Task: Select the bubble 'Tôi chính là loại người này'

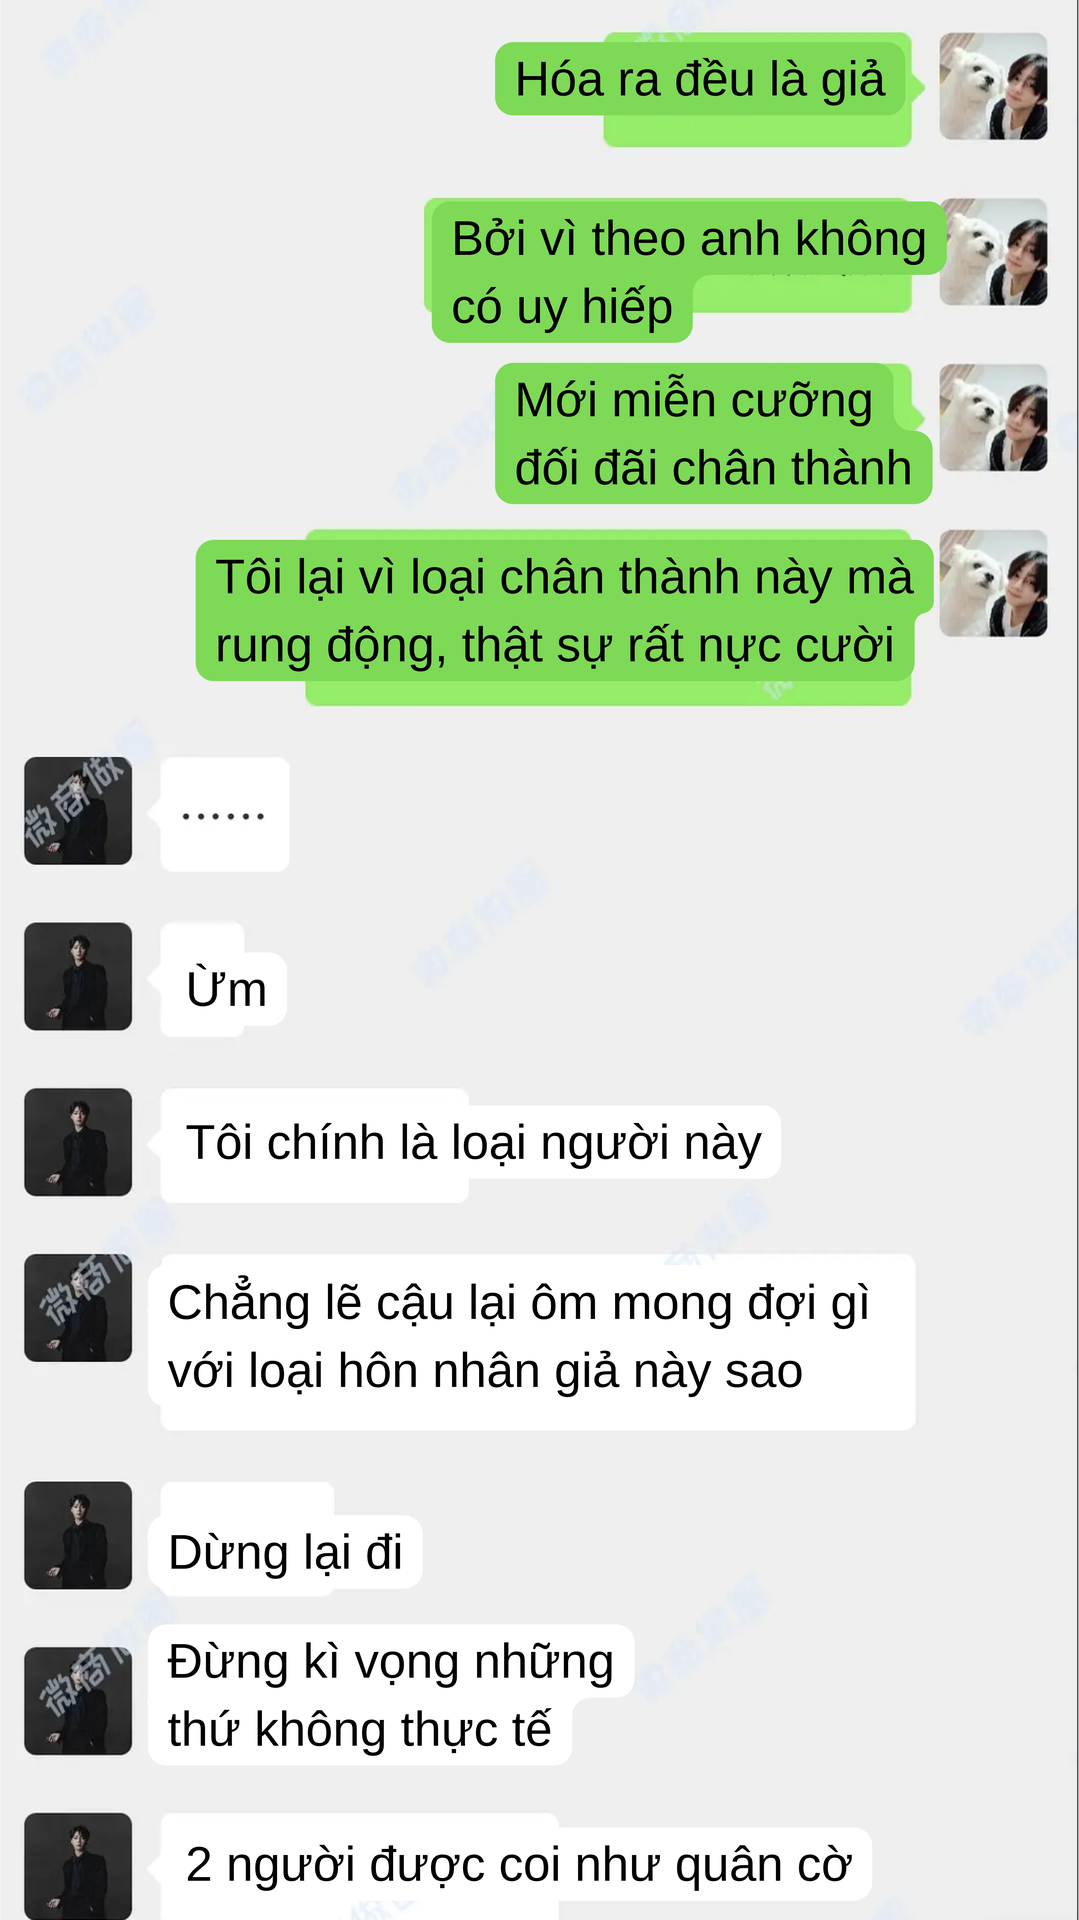Action: click(x=470, y=1145)
